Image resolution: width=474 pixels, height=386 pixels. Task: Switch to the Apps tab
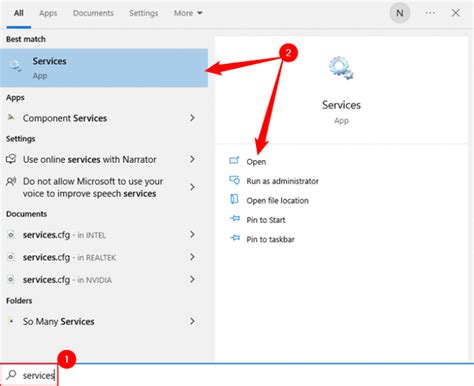(48, 13)
